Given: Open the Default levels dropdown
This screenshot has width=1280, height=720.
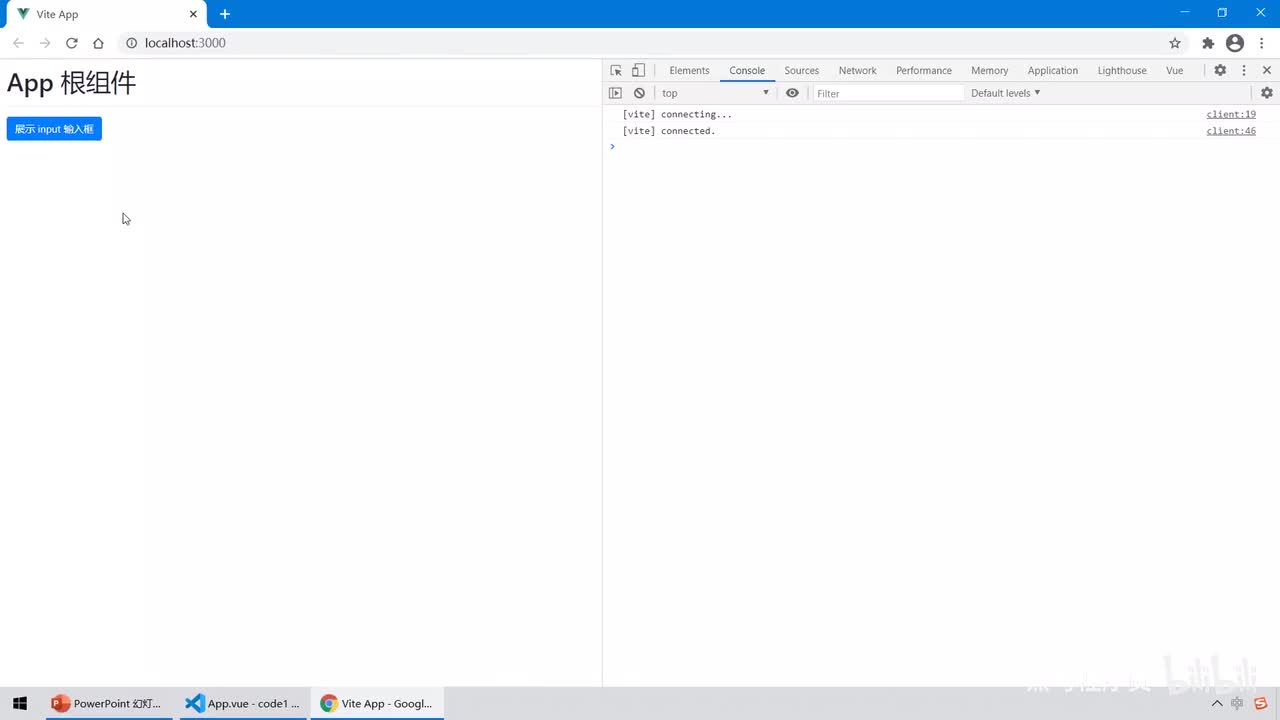Looking at the screenshot, I should [x=1006, y=93].
